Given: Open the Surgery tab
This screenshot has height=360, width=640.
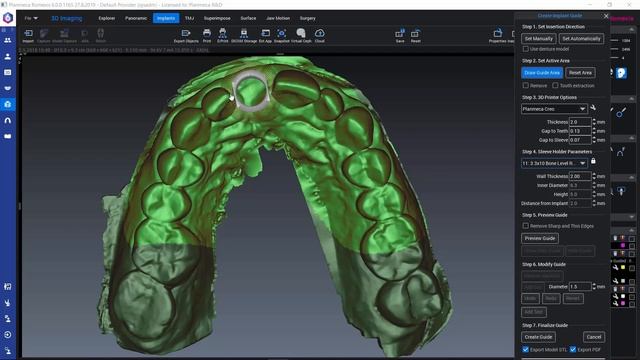Looking at the screenshot, I should (x=307, y=18).
